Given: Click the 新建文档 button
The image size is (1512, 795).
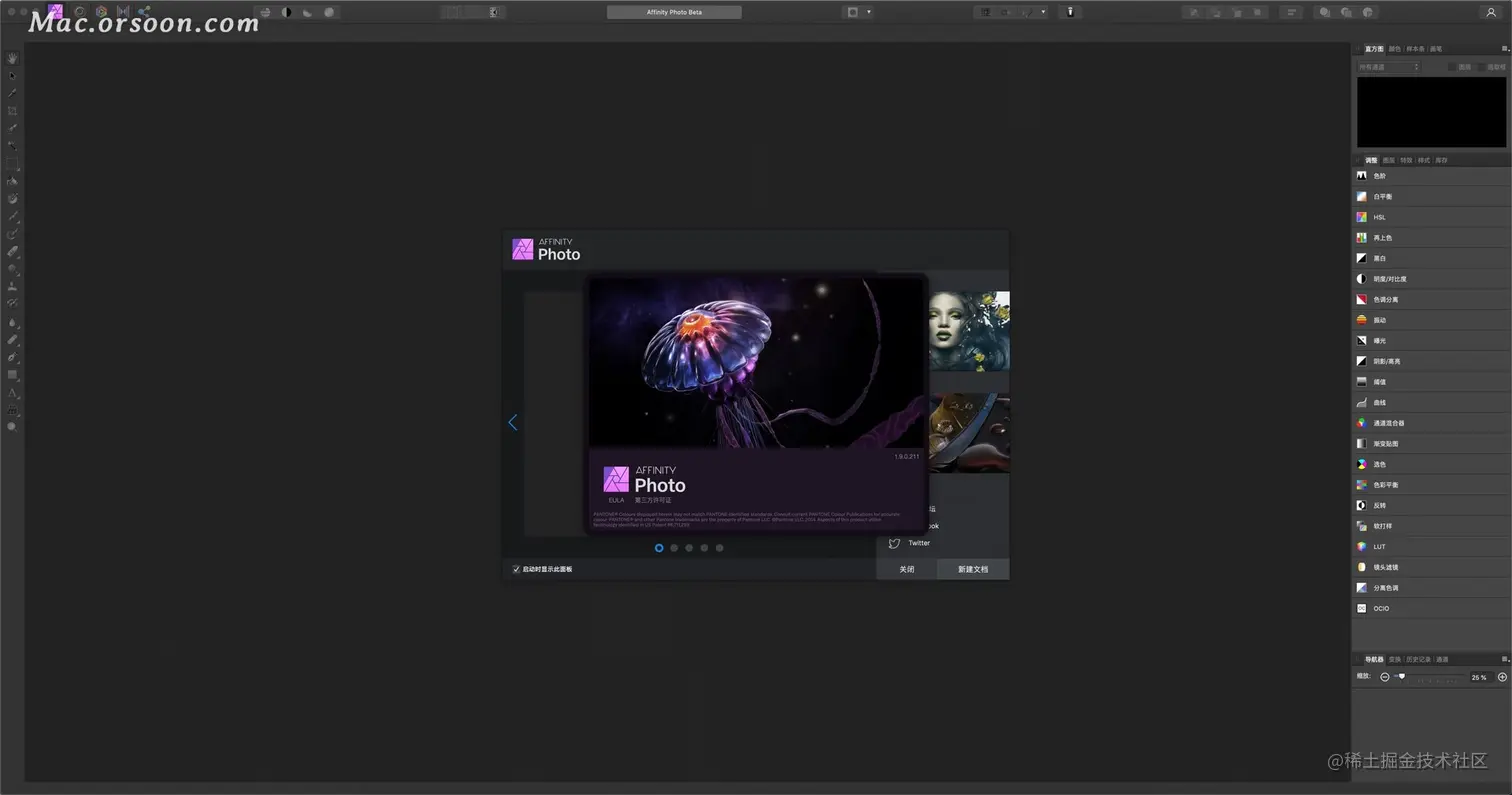Looking at the screenshot, I should tap(973, 569).
